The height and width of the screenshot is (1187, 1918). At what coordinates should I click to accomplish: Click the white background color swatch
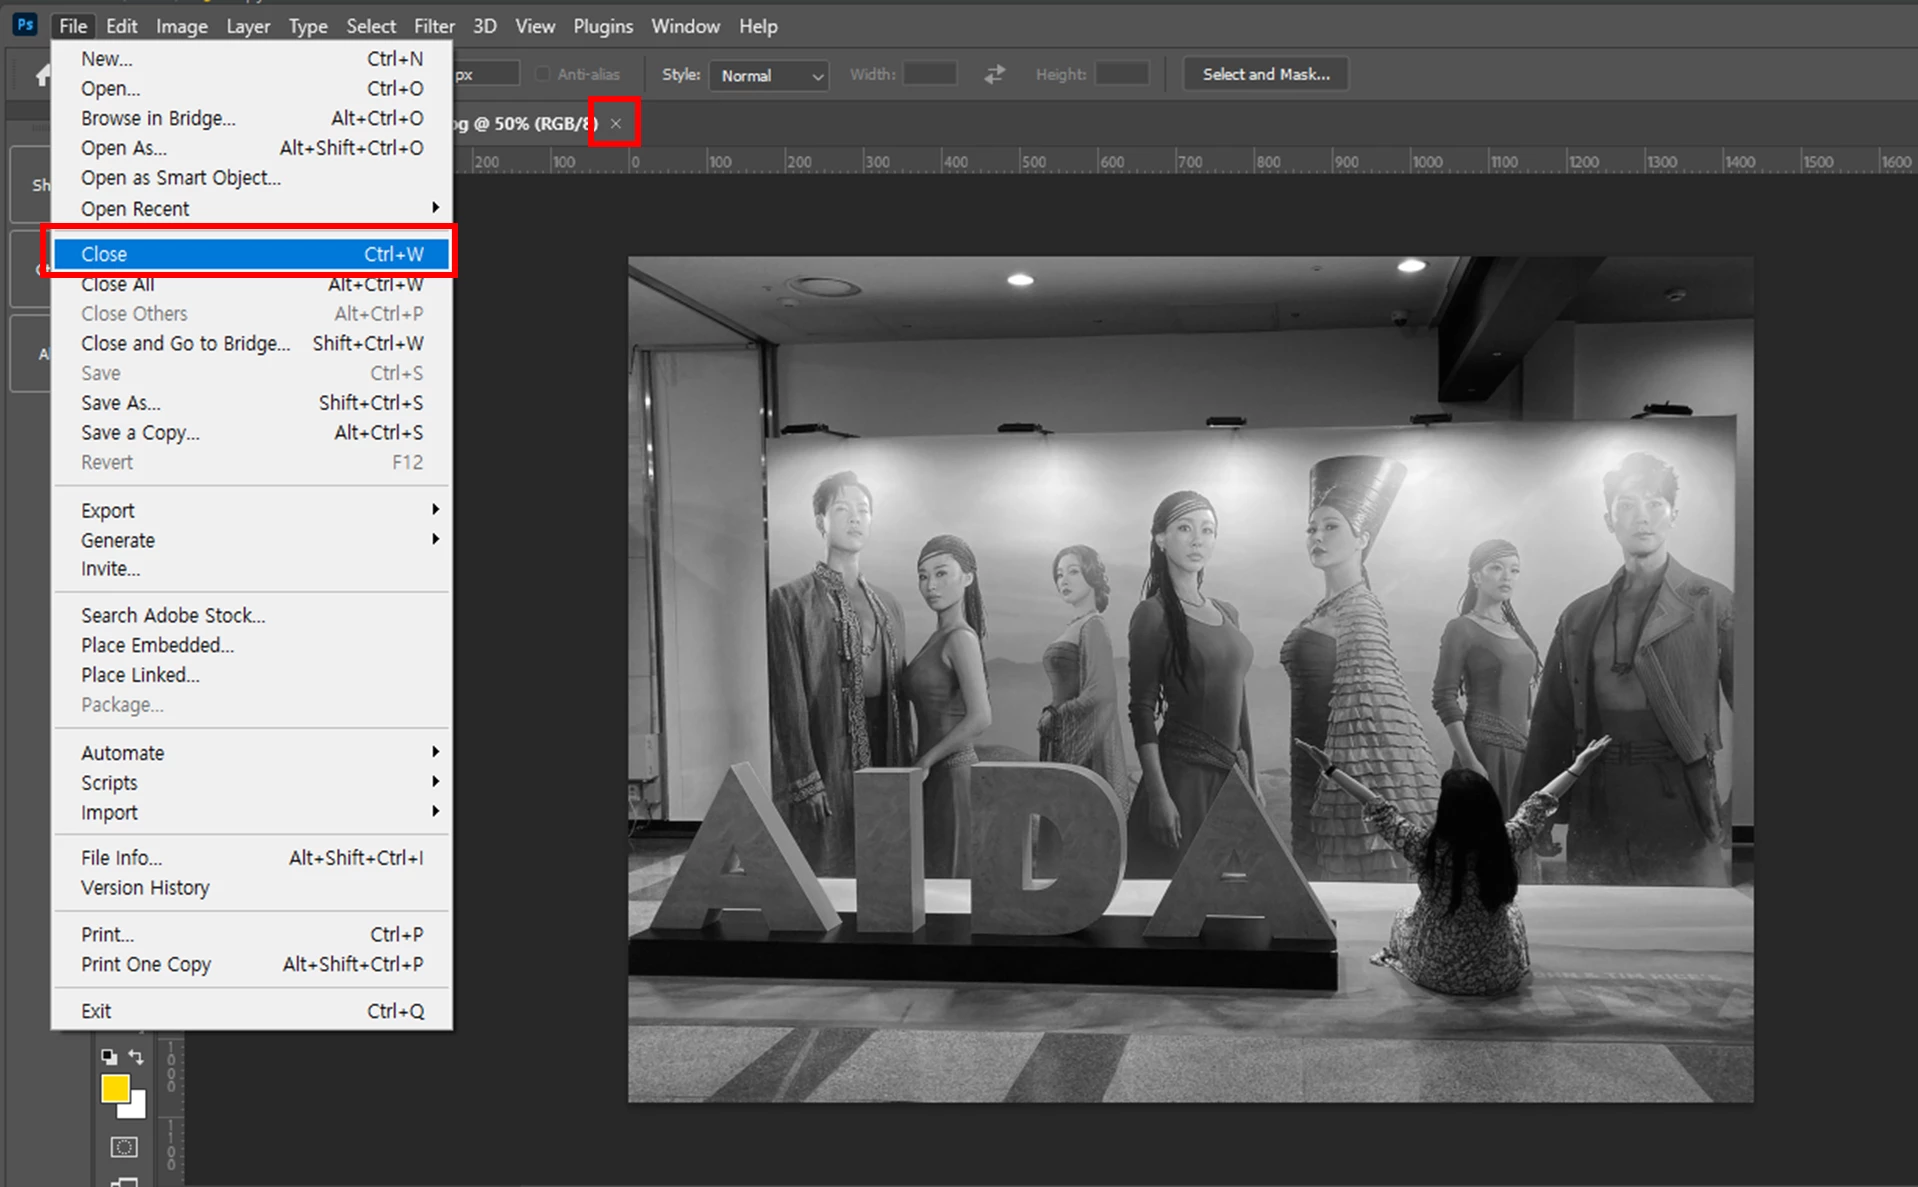(135, 1107)
